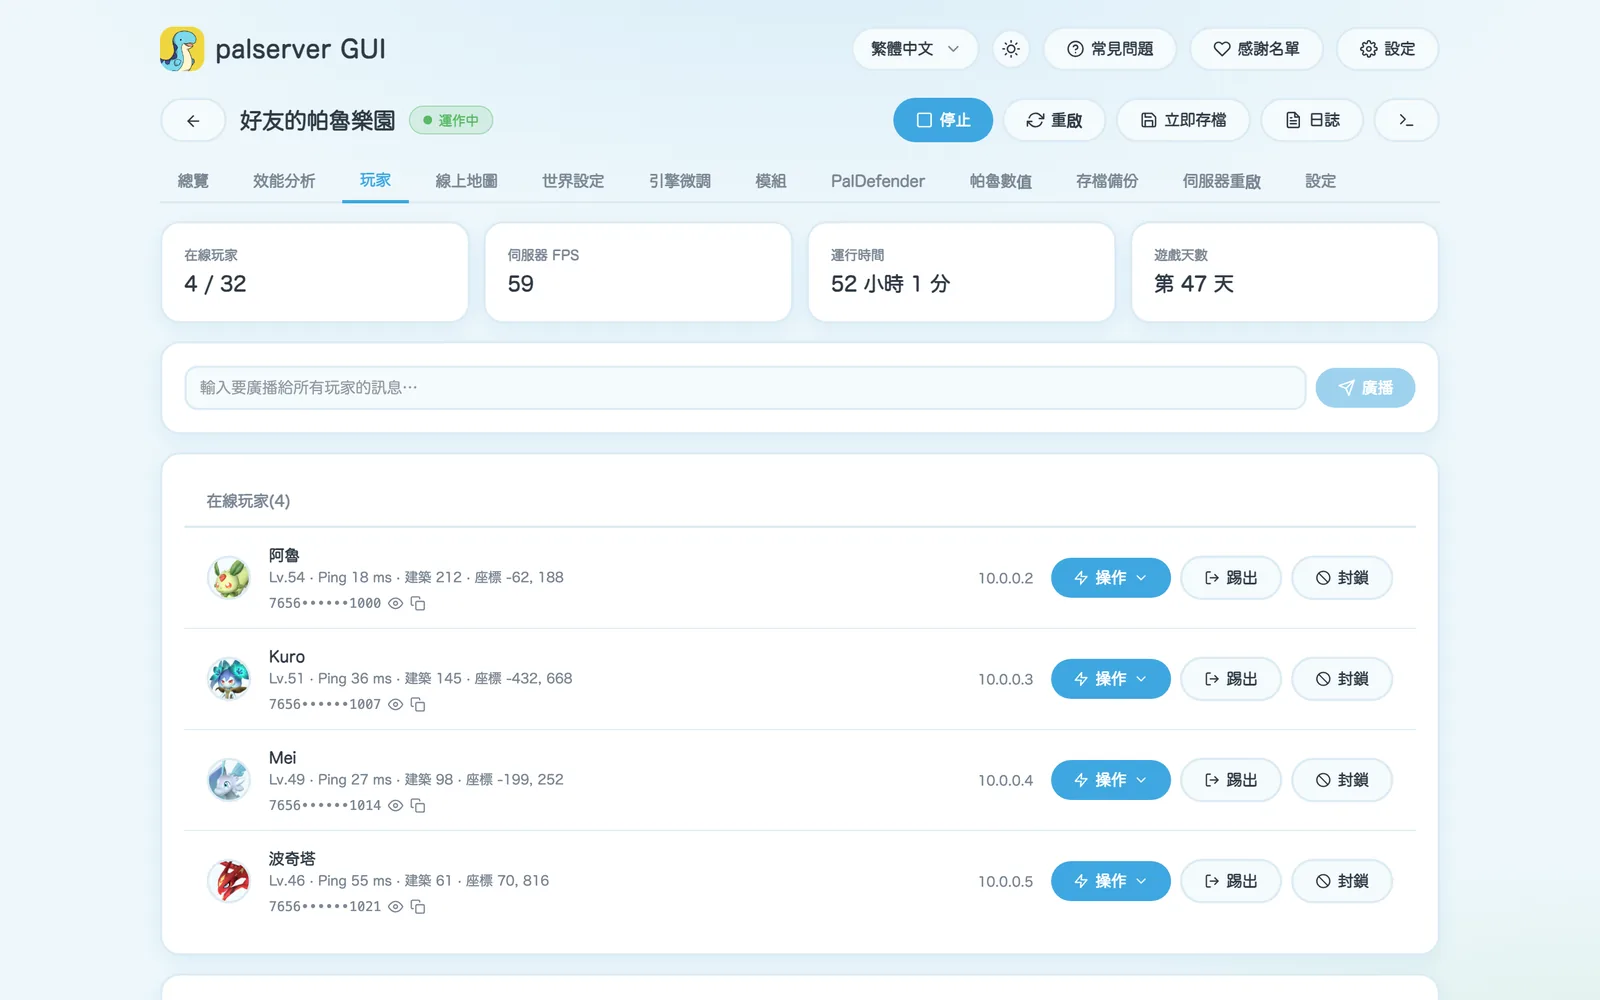Copy 阿魯's Steam ID

coord(418,604)
